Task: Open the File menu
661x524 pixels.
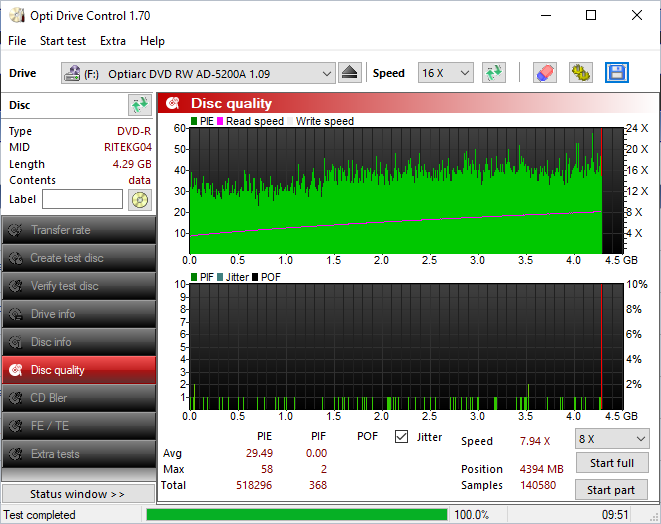Action: [x=17, y=41]
